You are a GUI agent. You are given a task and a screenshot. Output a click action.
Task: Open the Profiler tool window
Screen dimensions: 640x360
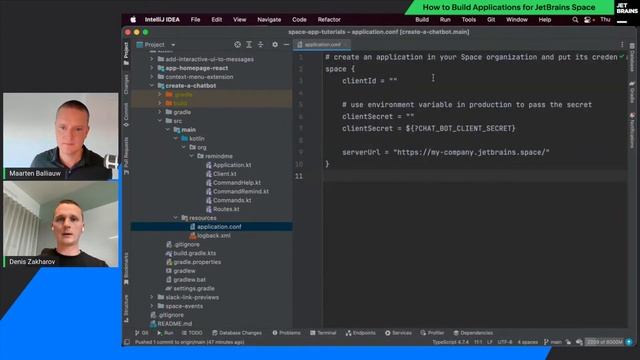tap(432, 333)
